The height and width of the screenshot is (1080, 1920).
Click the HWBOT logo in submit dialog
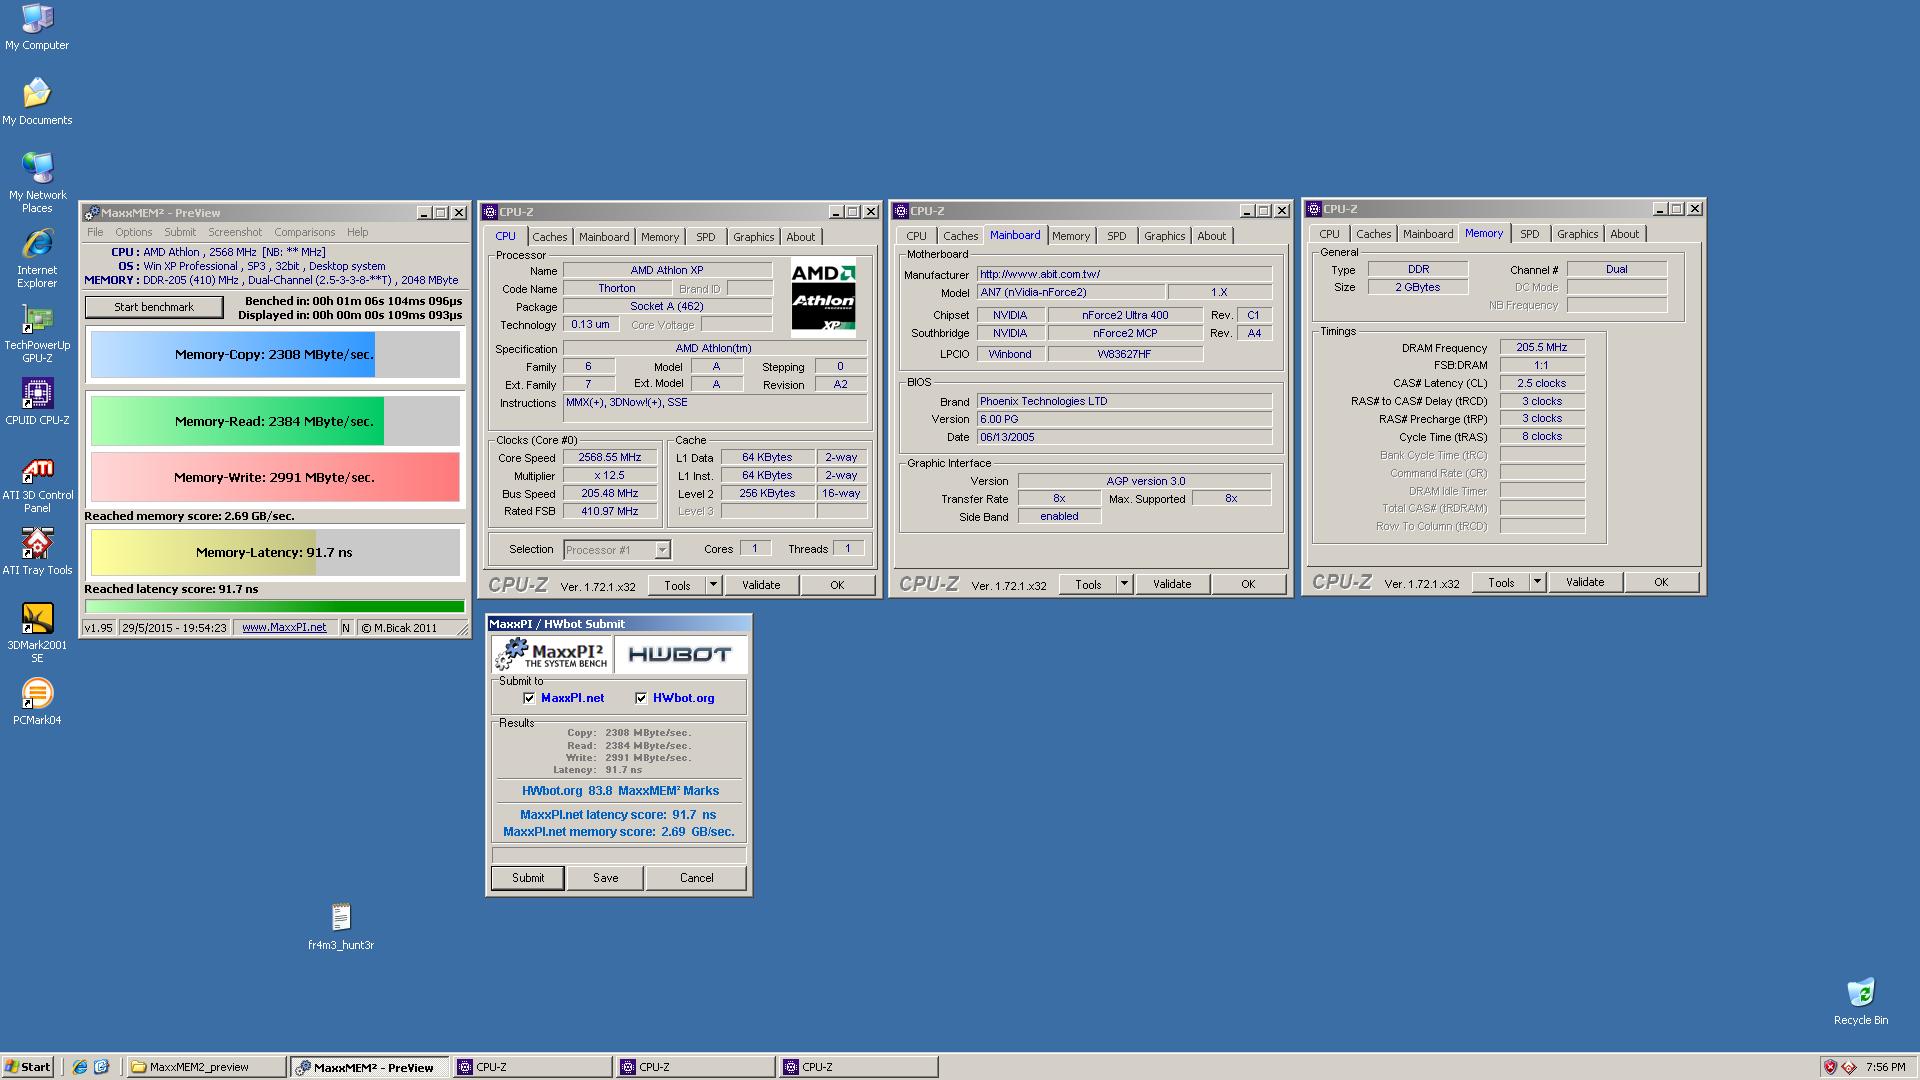[x=679, y=654]
